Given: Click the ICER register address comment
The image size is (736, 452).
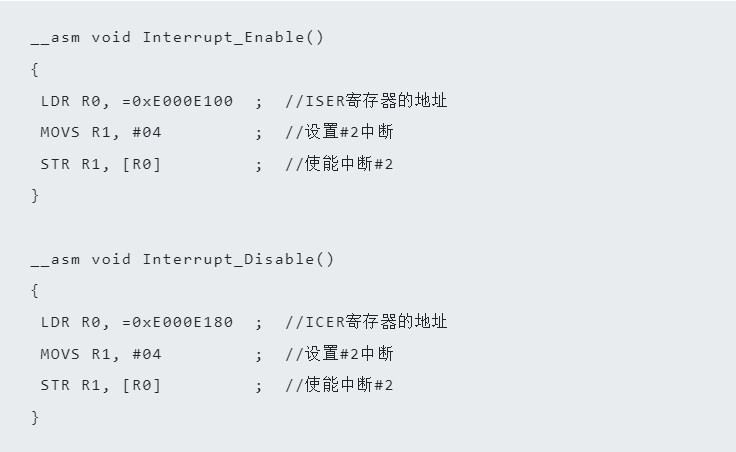Looking at the screenshot, I should [366, 322].
